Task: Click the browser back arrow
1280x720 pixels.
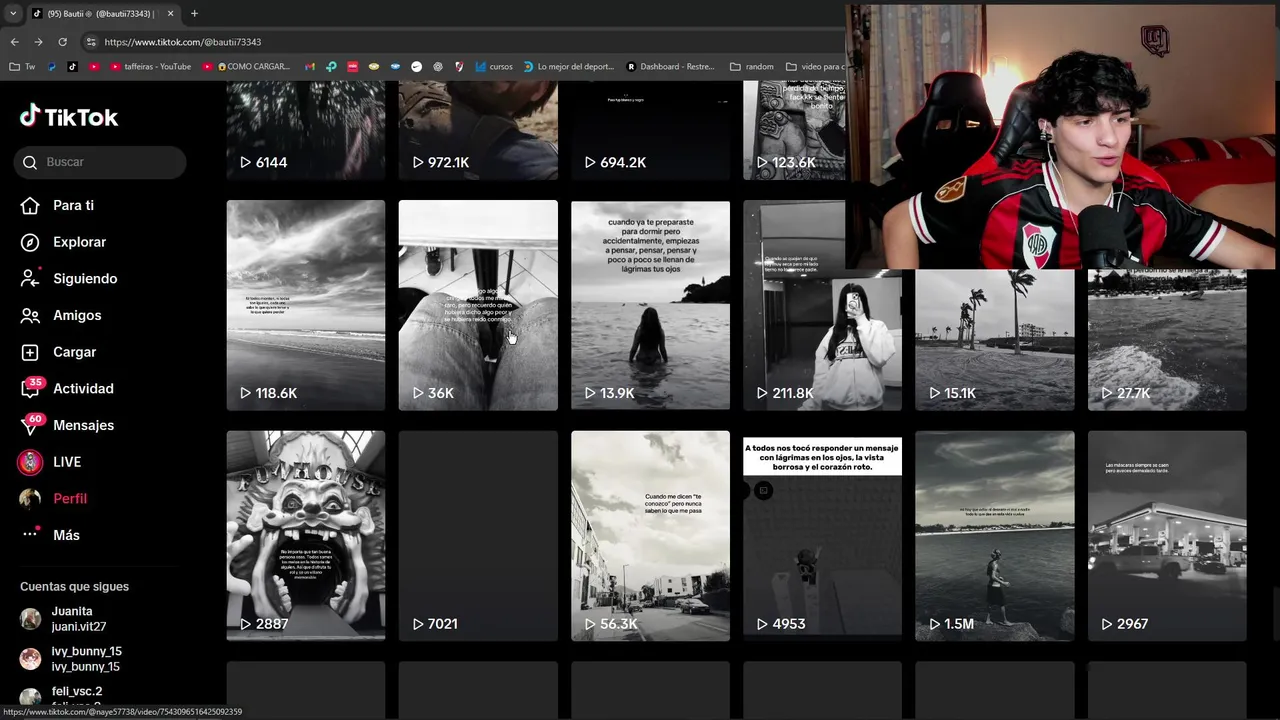Action: [14, 42]
